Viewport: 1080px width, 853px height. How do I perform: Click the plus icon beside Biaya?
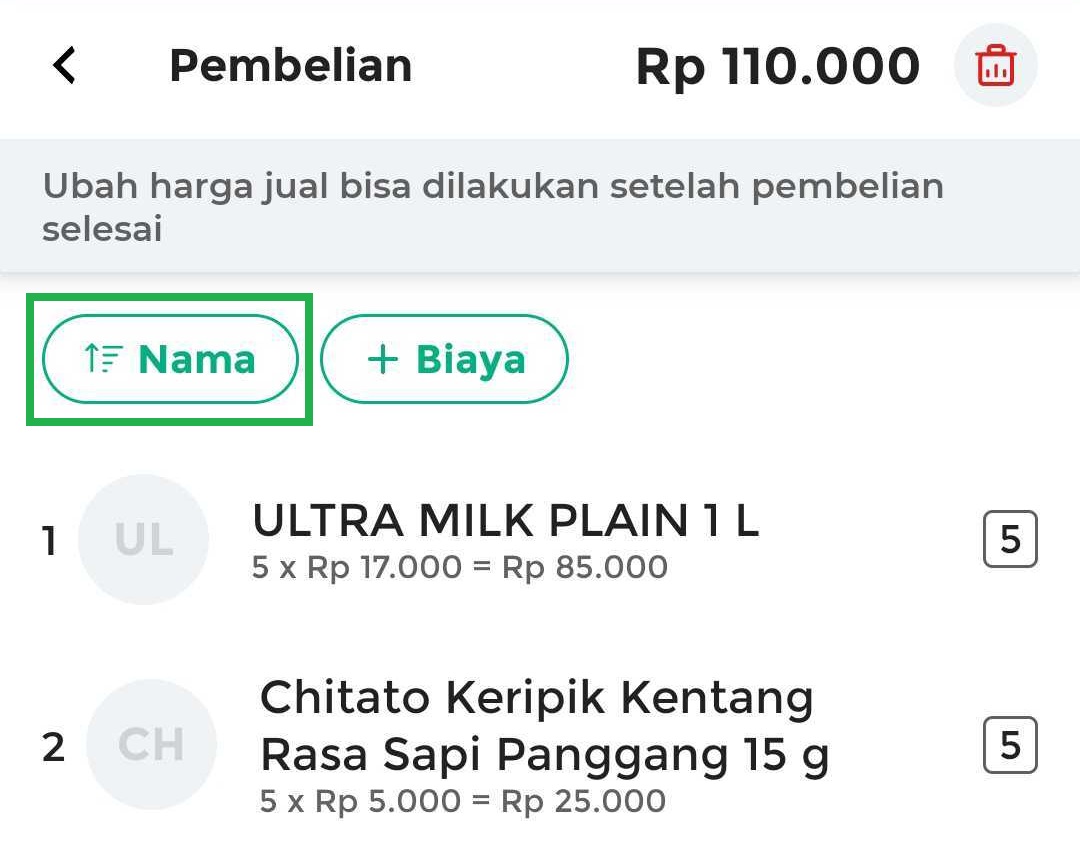pos(382,359)
